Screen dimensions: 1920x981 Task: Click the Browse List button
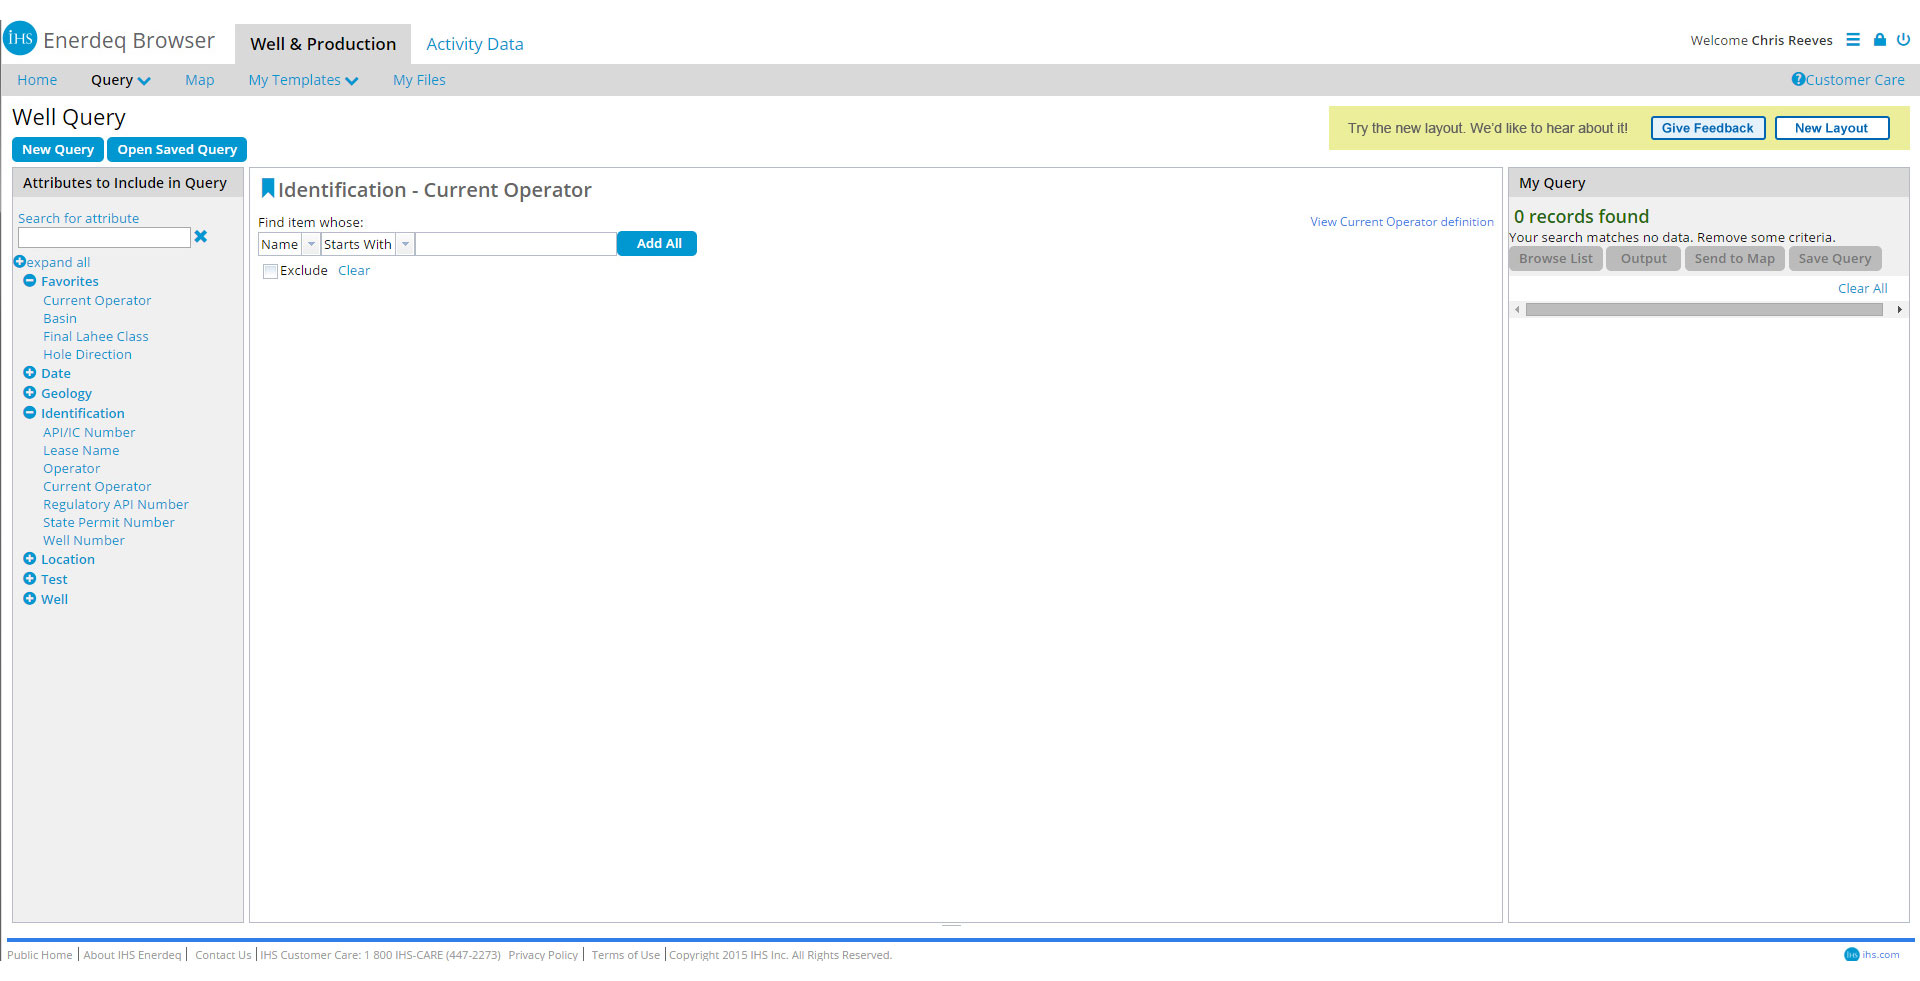click(1556, 258)
